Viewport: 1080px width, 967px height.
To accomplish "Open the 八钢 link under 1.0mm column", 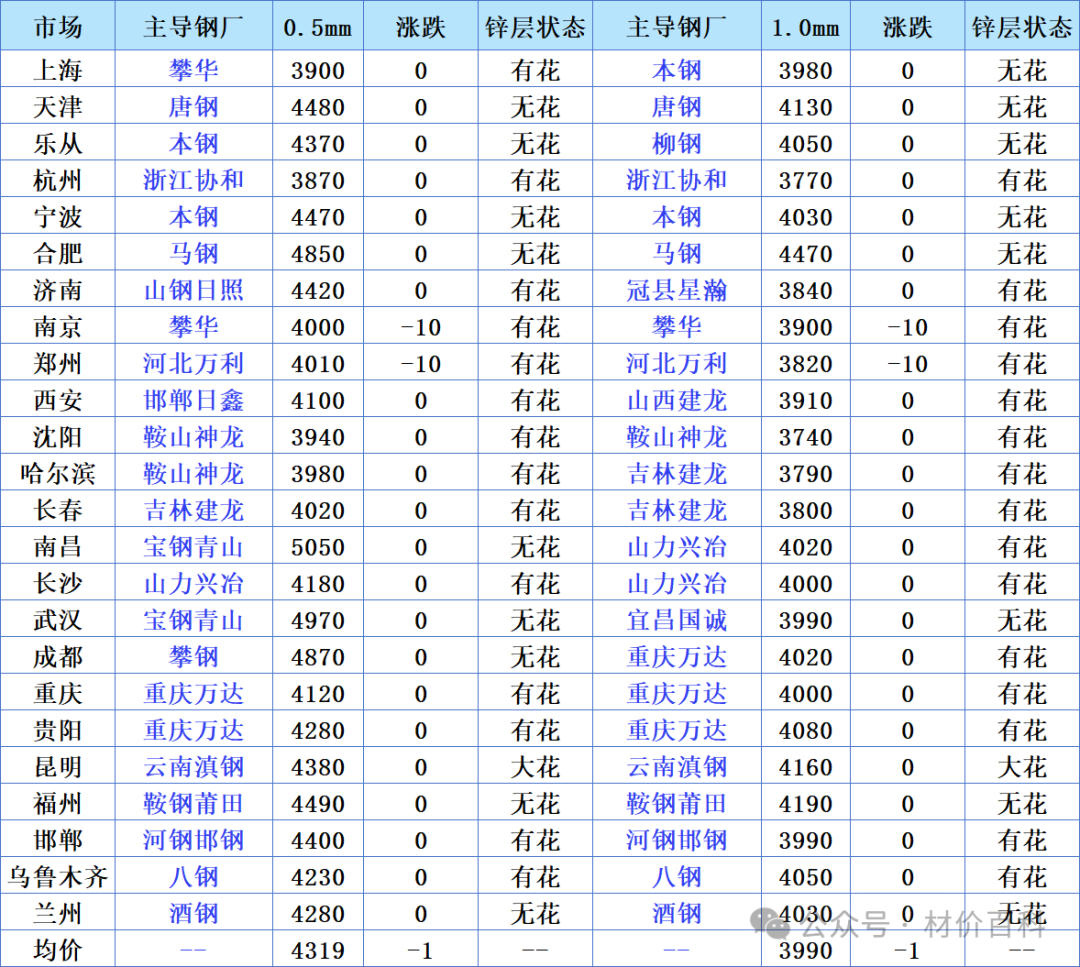I will point(676,877).
